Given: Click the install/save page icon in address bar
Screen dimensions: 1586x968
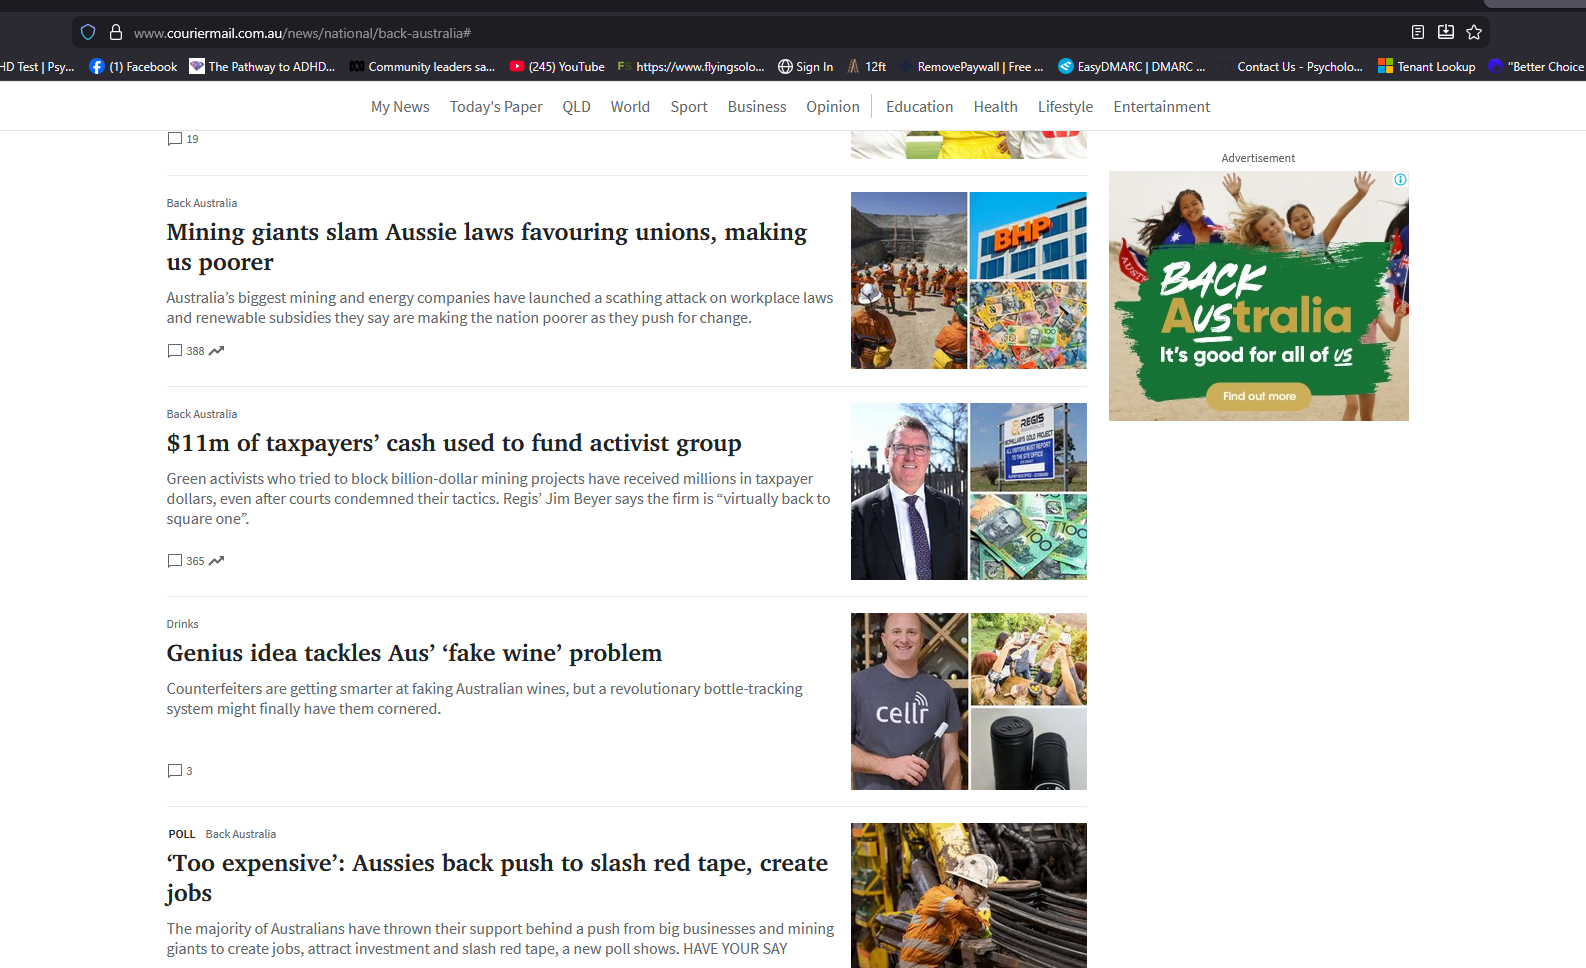Looking at the screenshot, I should click(1445, 33).
